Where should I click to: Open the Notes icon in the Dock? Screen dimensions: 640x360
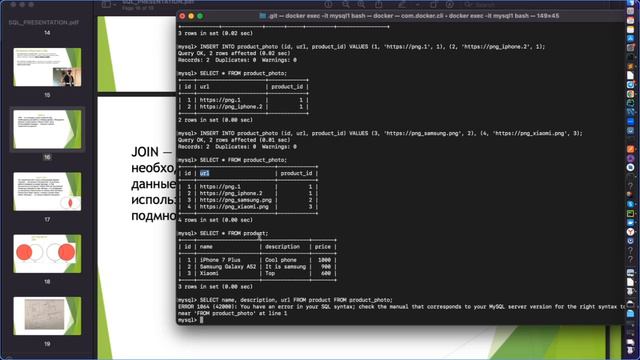pyautogui.click(x=631, y=29)
